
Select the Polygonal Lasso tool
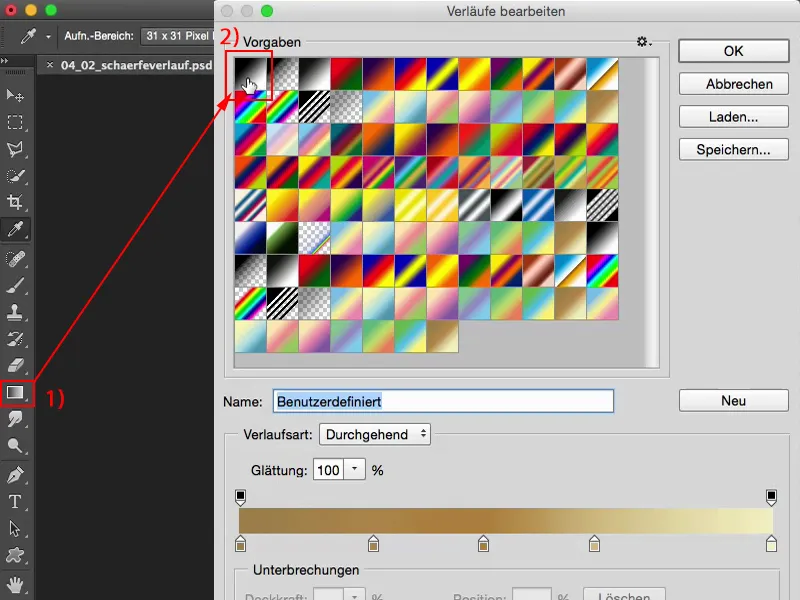(x=15, y=149)
